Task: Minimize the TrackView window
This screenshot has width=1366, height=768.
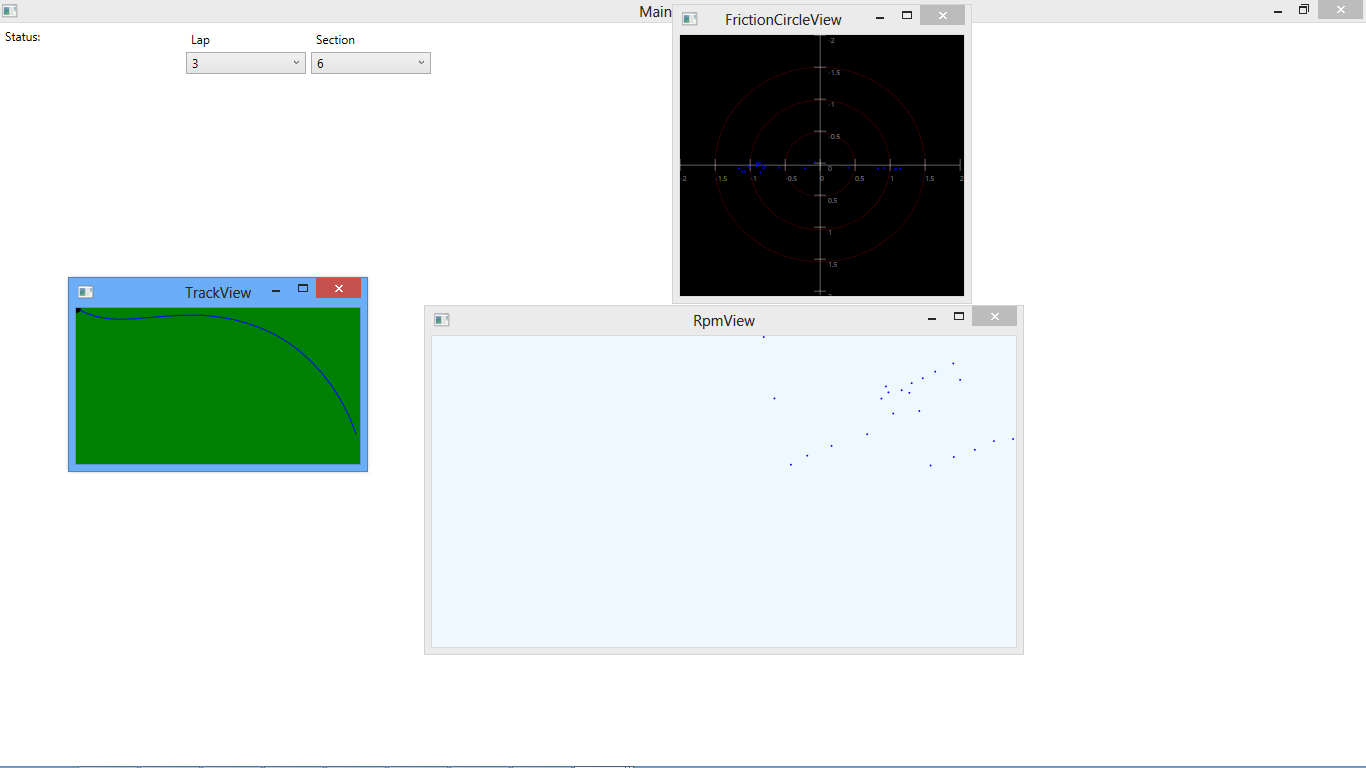Action: 276,290
